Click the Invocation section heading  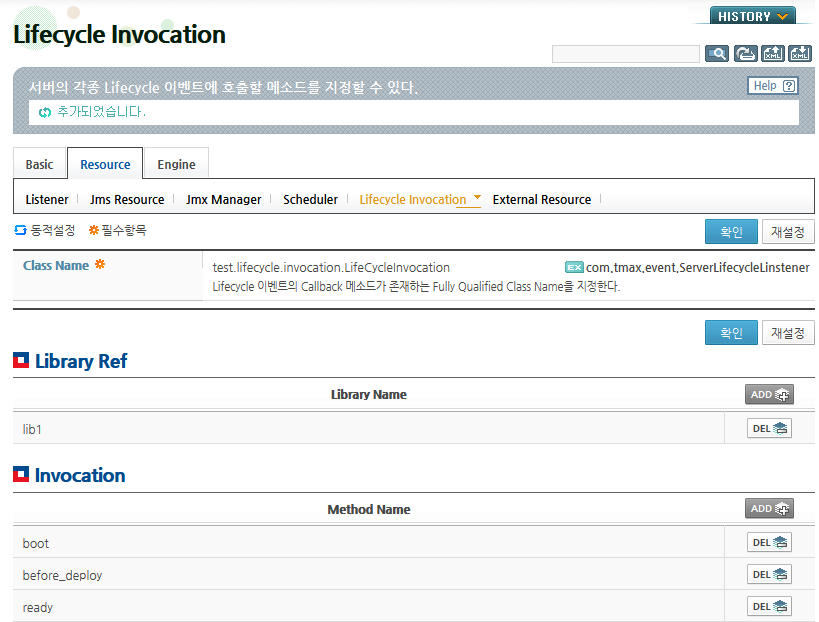[80, 475]
